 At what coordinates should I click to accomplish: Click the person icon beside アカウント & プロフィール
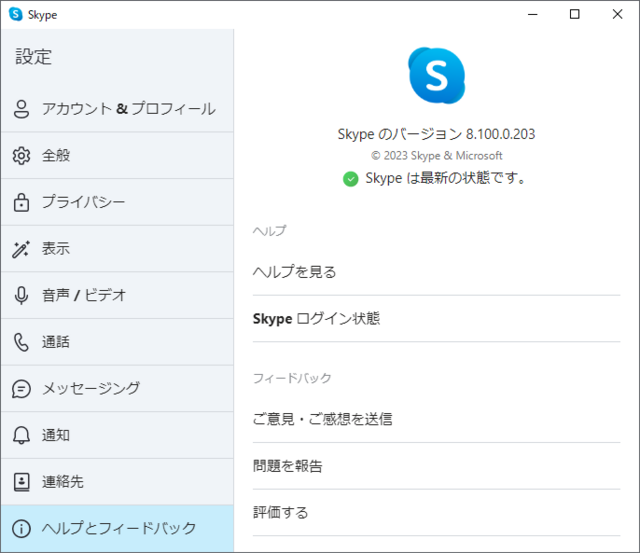coord(21,109)
